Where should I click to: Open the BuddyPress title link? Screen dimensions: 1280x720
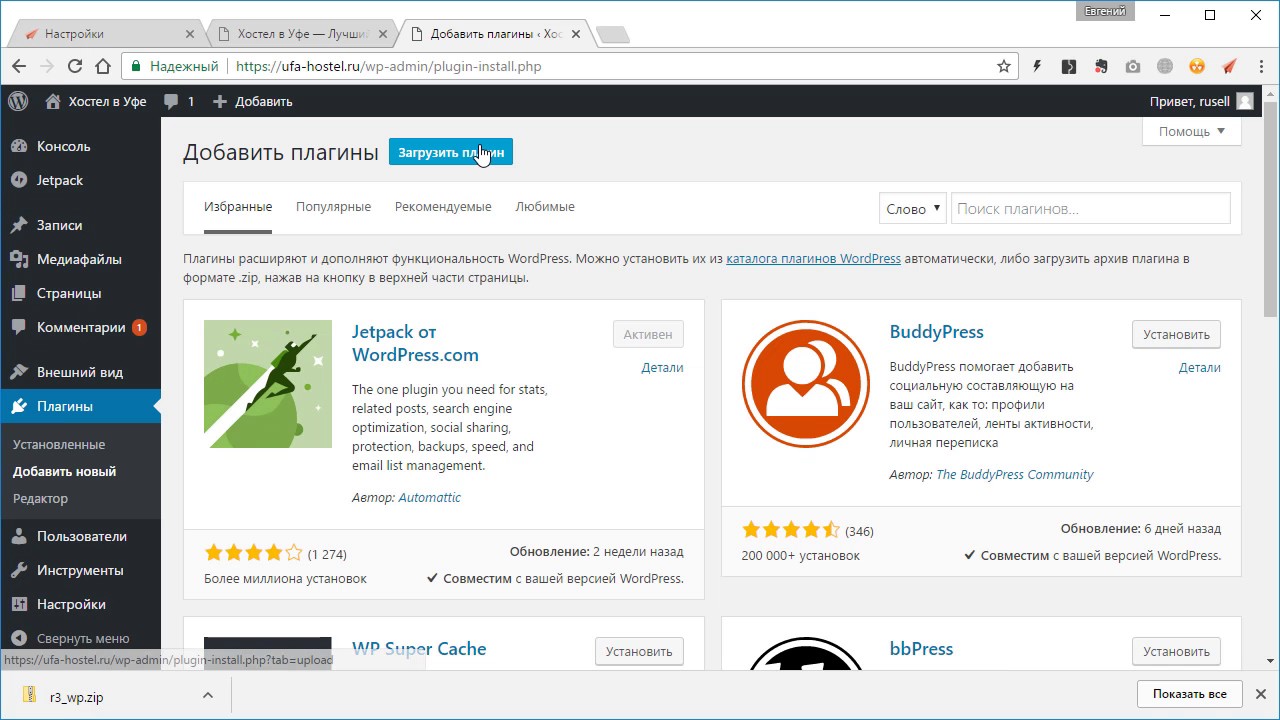click(936, 332)
